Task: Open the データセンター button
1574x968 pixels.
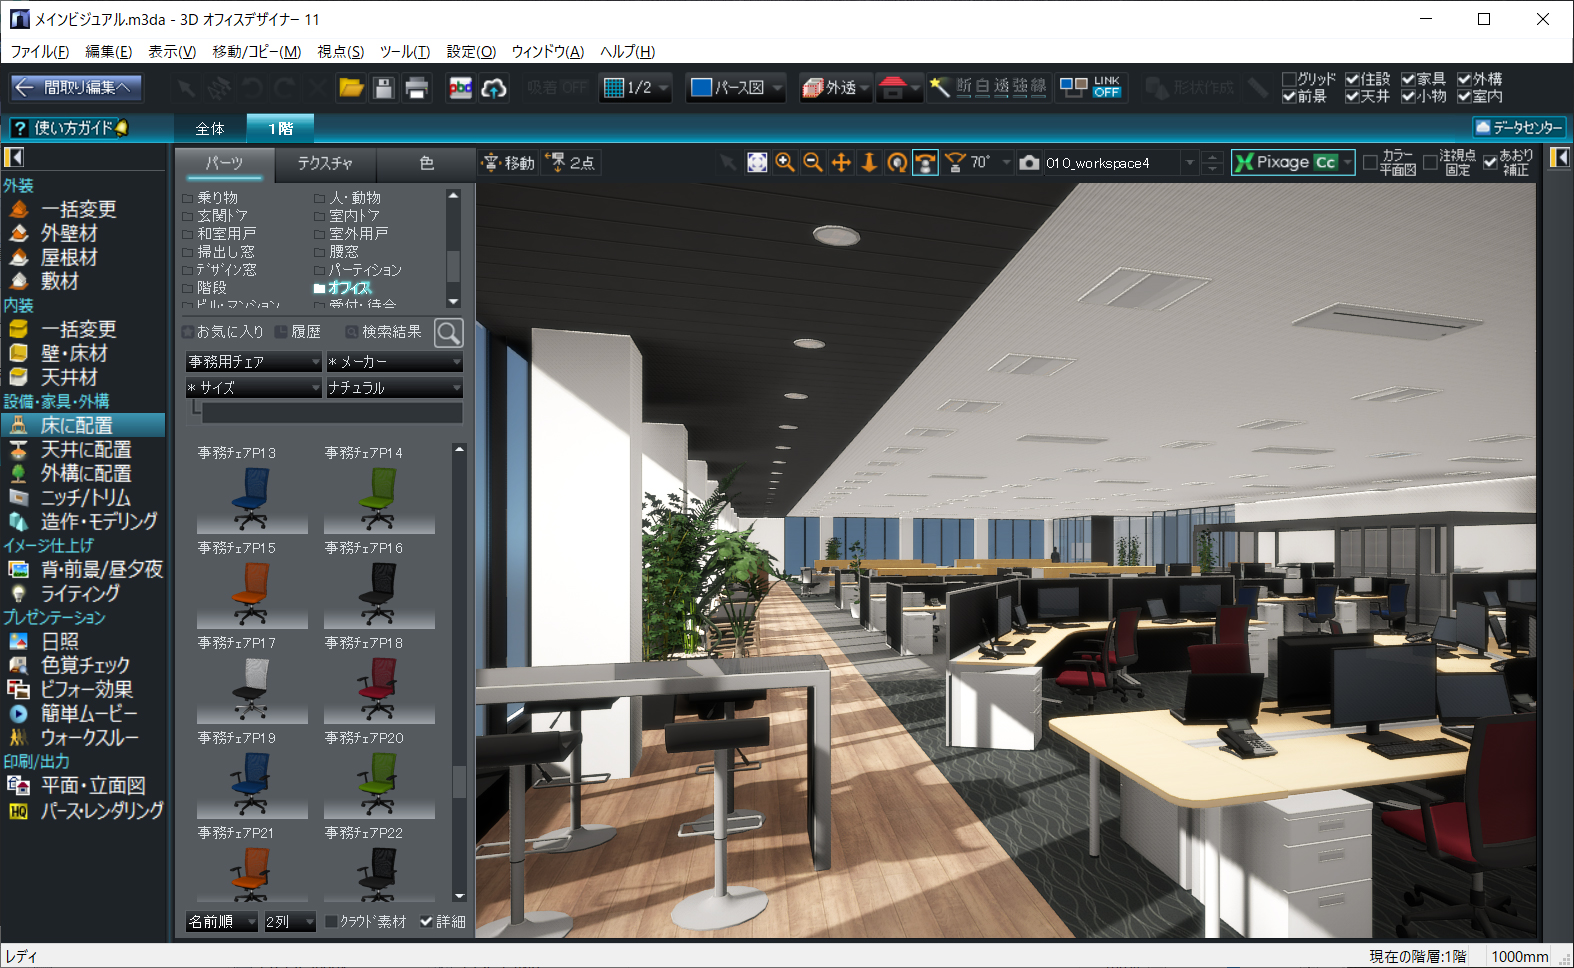Action: pyautogui.click(x=1518, y=127)
